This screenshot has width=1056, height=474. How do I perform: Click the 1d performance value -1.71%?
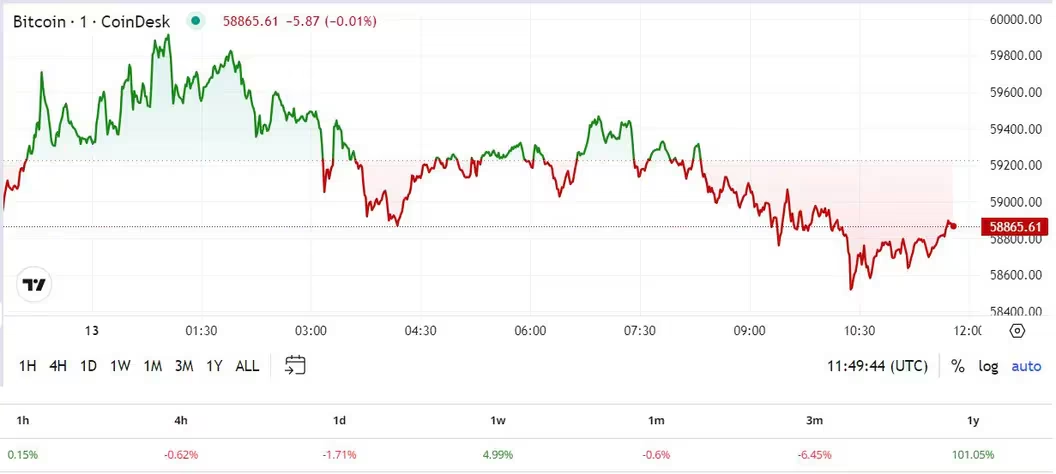click(x=339, y=454)
